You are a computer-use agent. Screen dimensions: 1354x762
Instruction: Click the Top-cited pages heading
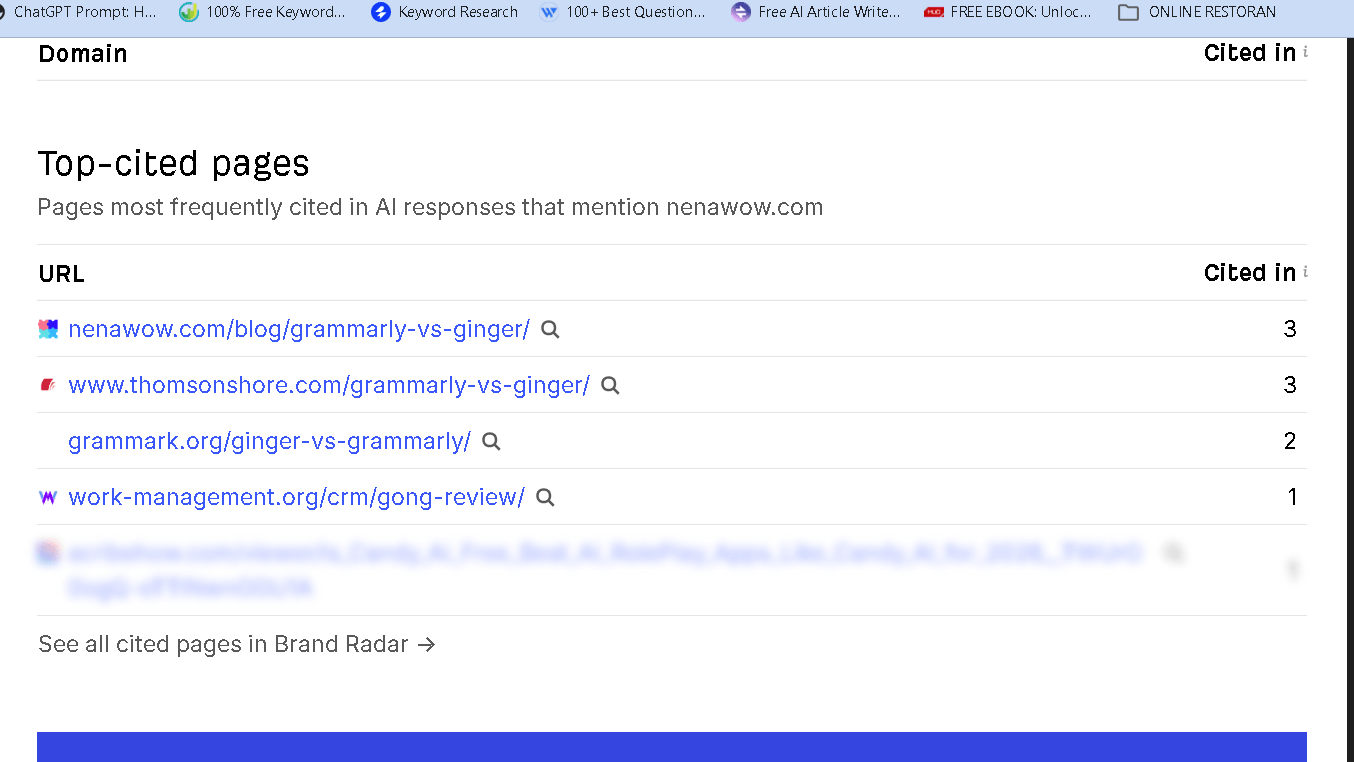click(174, 163)
